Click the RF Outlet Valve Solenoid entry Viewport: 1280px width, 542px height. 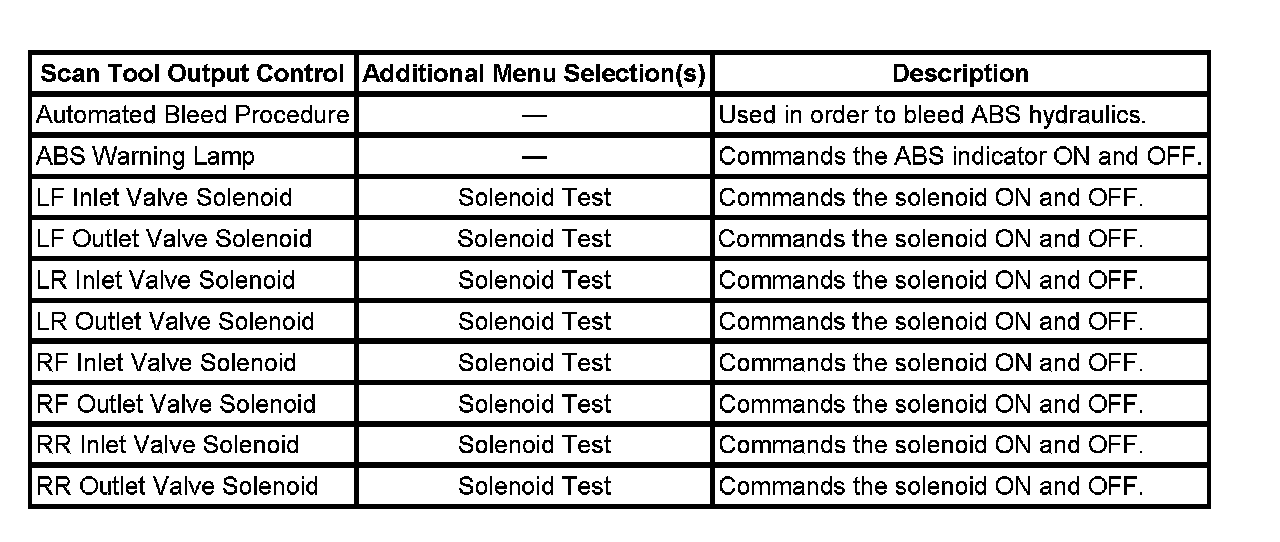click(176, 404)
